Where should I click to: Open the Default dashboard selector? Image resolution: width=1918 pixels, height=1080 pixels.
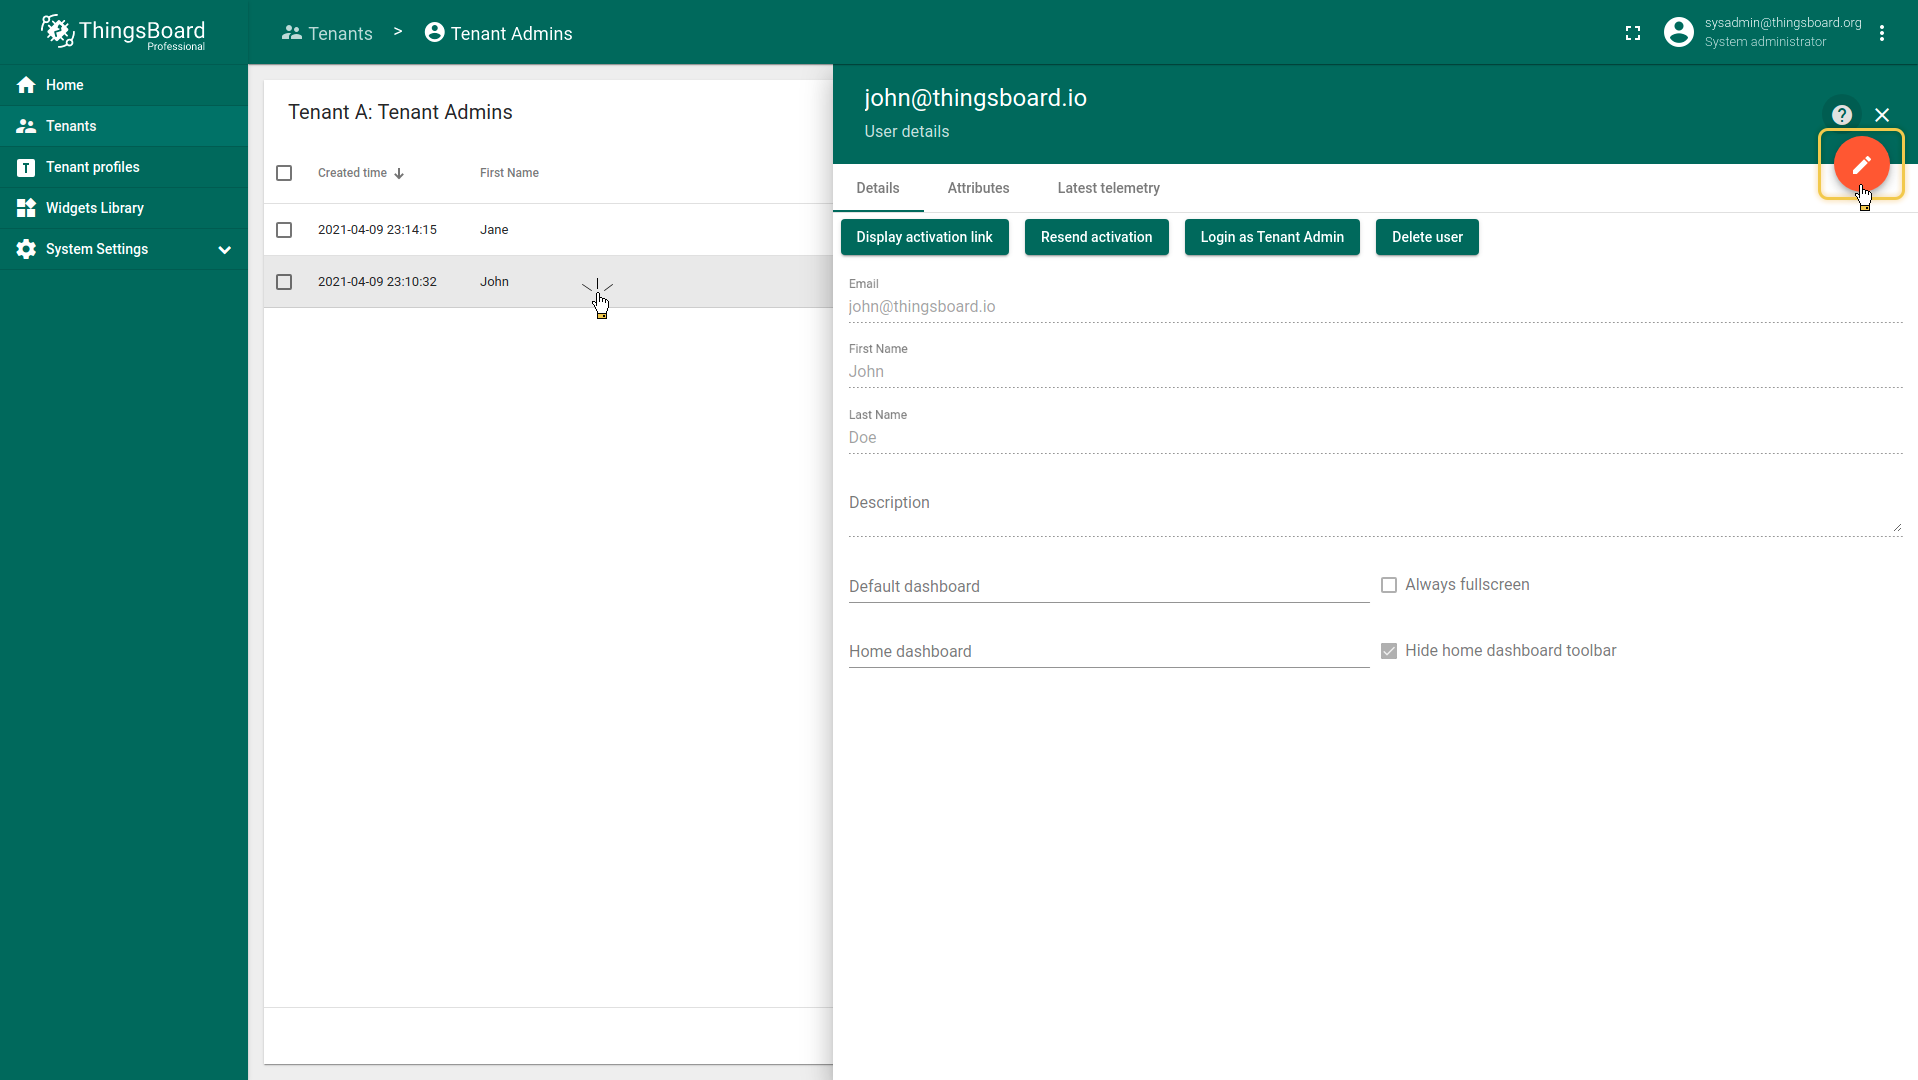[1109, 587]
